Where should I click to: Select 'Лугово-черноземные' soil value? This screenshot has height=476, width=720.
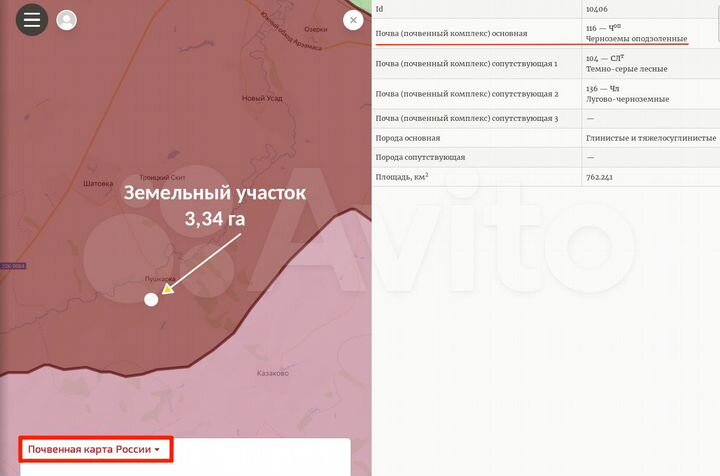pos(627,99)
